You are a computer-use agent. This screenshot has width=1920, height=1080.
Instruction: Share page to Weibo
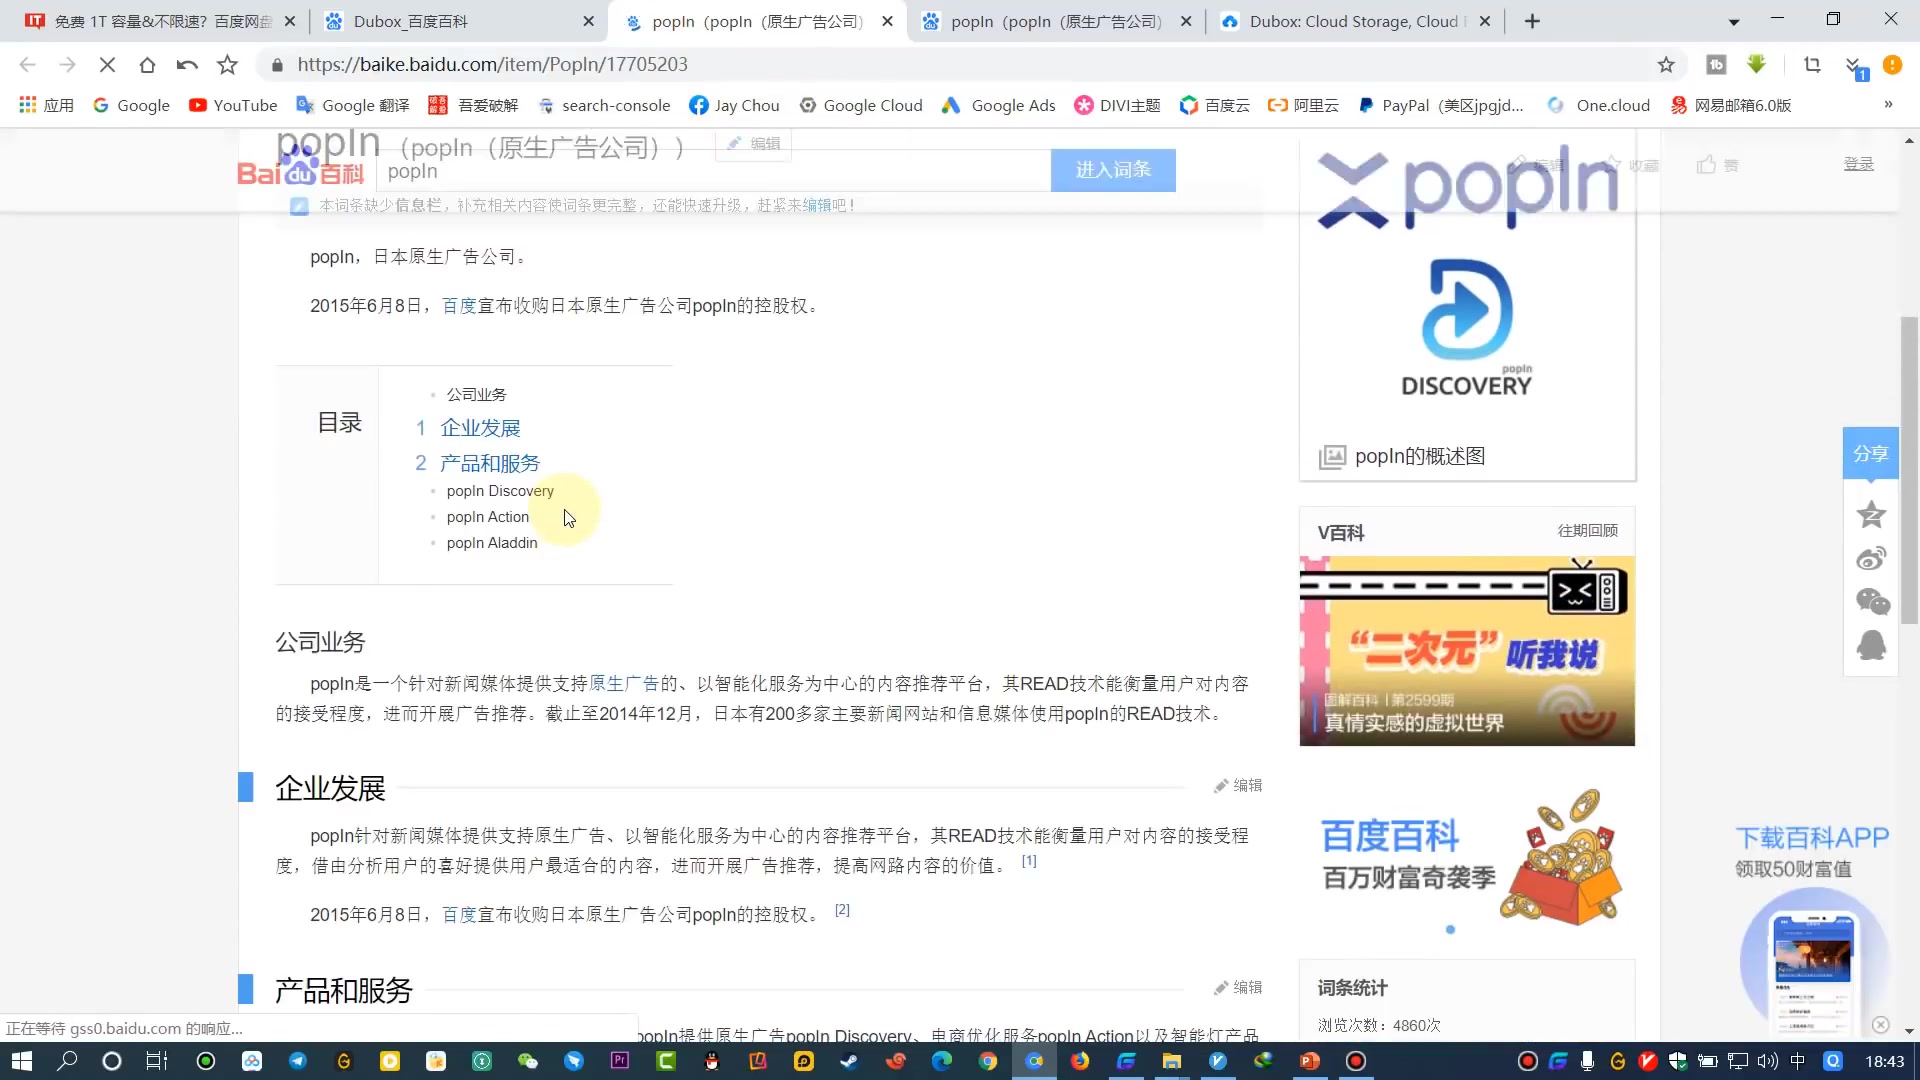pos(1871,558)
